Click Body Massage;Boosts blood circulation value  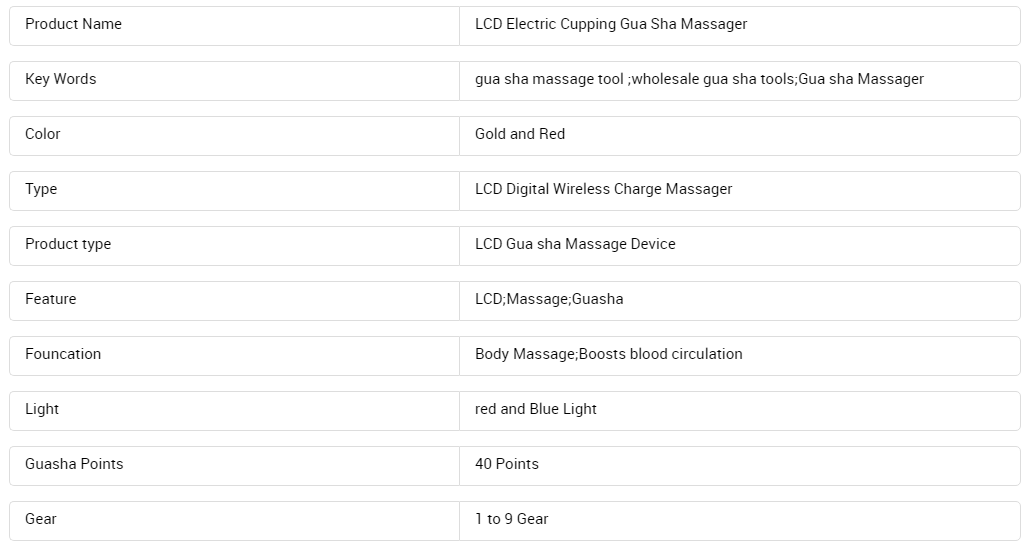click(x=609, y=354)
